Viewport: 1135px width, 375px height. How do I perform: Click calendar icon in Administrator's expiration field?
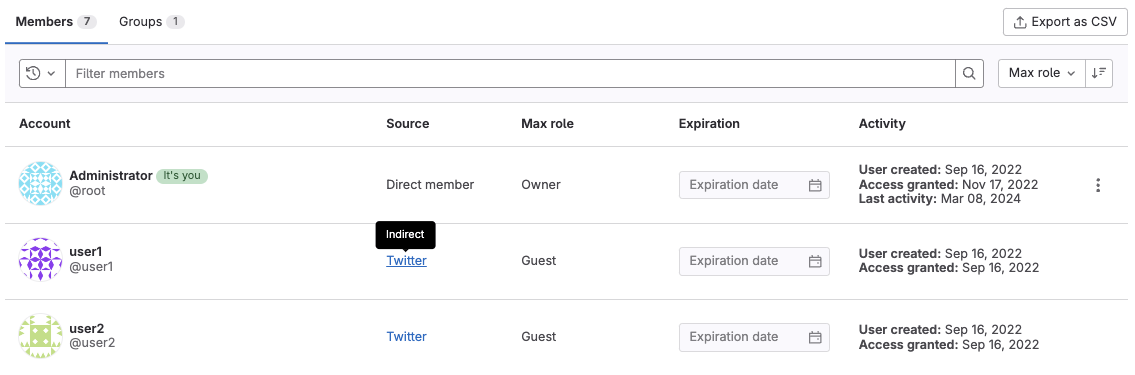(x=815, y=185)
